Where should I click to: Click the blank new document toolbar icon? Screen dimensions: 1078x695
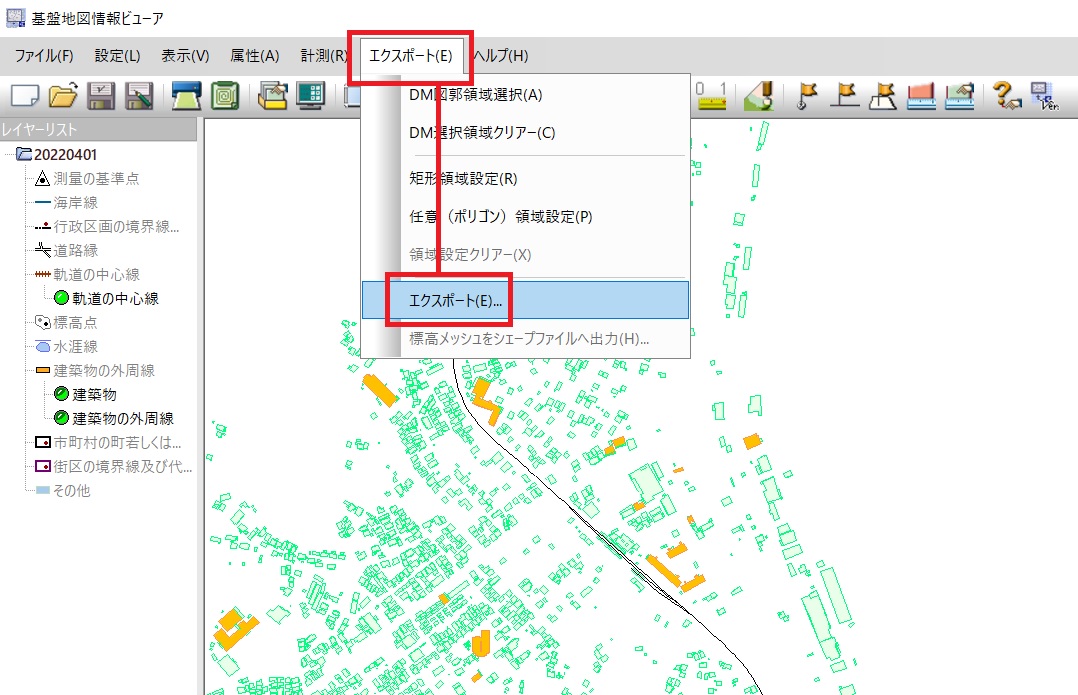25,96
